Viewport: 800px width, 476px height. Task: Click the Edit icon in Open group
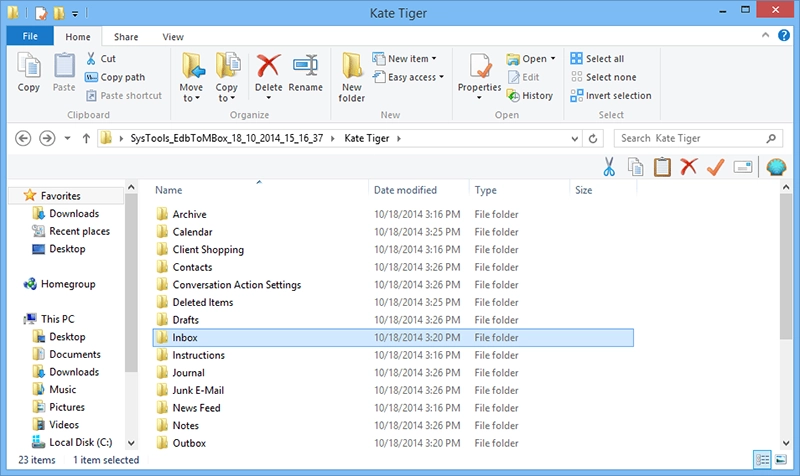coord(513,77)
